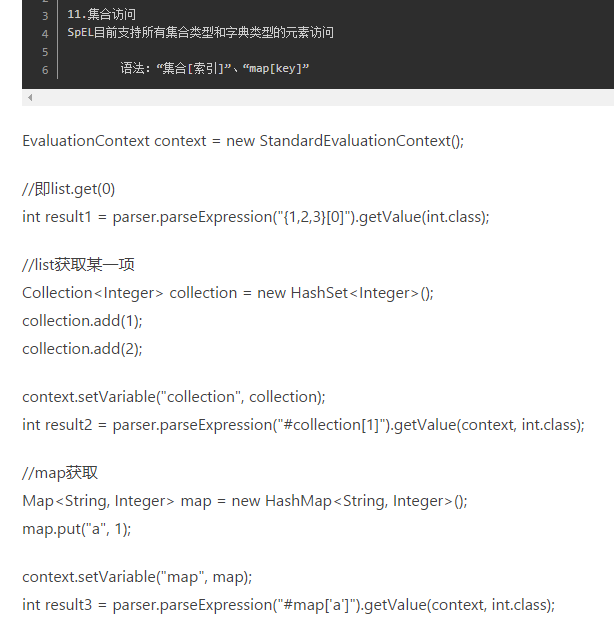
Task: Click the int result2 #collection[1] line
Action: 303,425
